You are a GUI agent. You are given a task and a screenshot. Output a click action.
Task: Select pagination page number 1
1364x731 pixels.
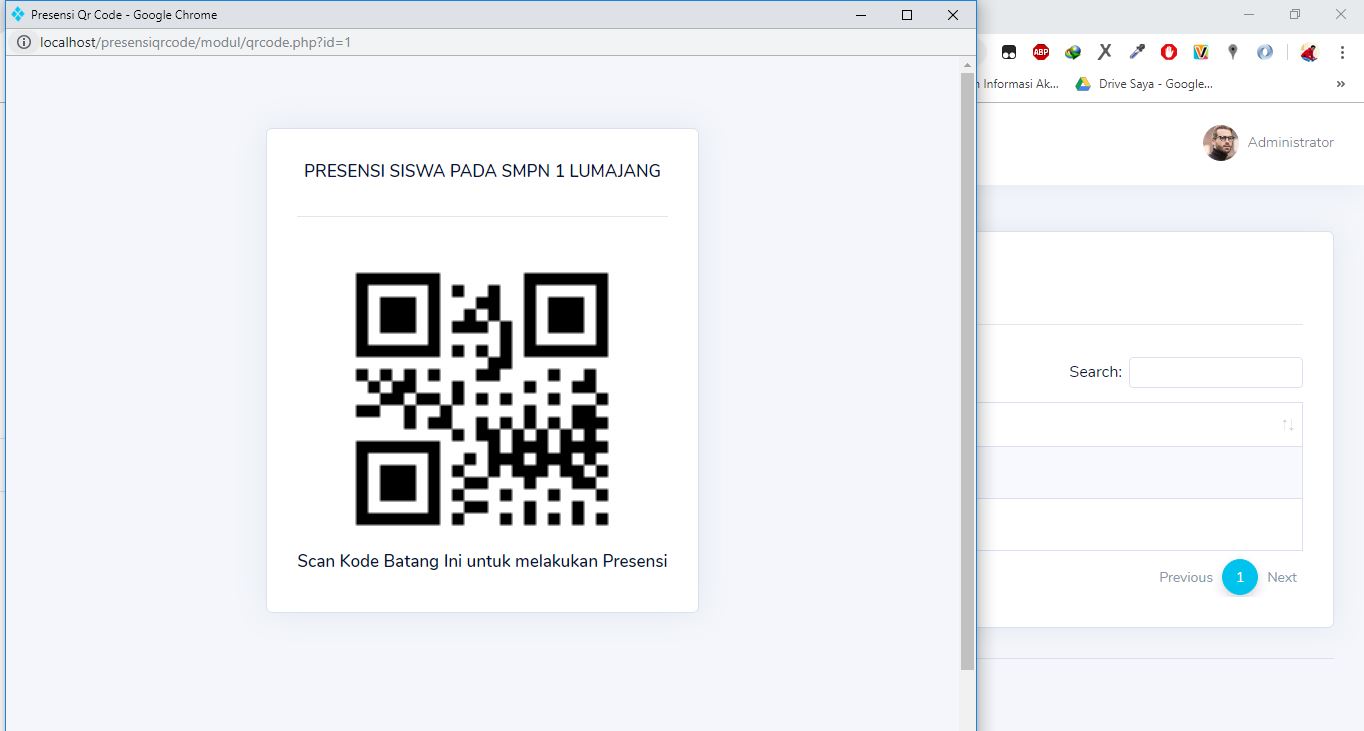1239,577
